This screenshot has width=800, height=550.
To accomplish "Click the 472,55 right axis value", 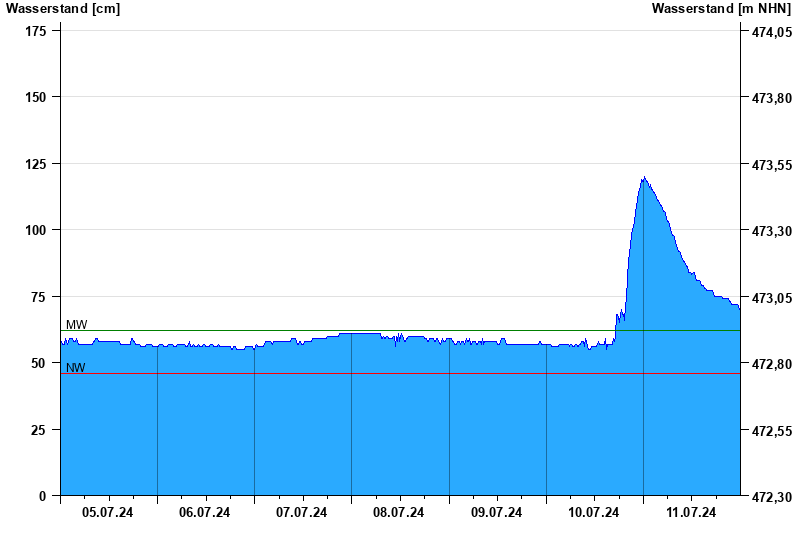I will click(772, 431).
